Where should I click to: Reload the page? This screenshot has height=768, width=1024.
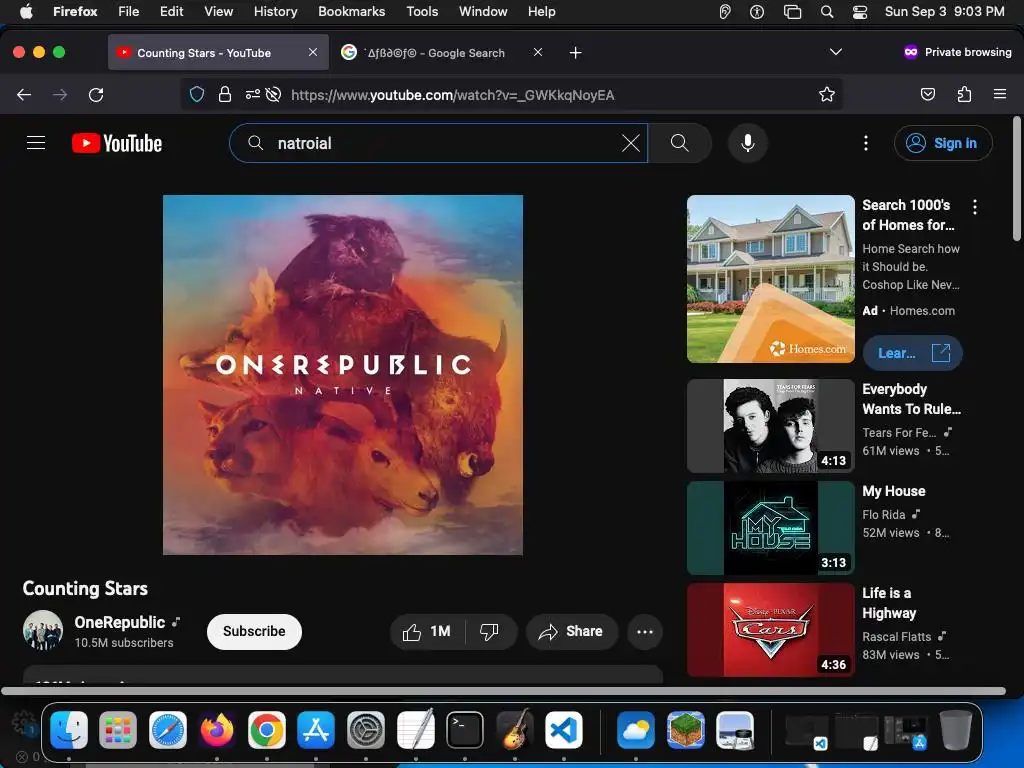coord(96,95)
